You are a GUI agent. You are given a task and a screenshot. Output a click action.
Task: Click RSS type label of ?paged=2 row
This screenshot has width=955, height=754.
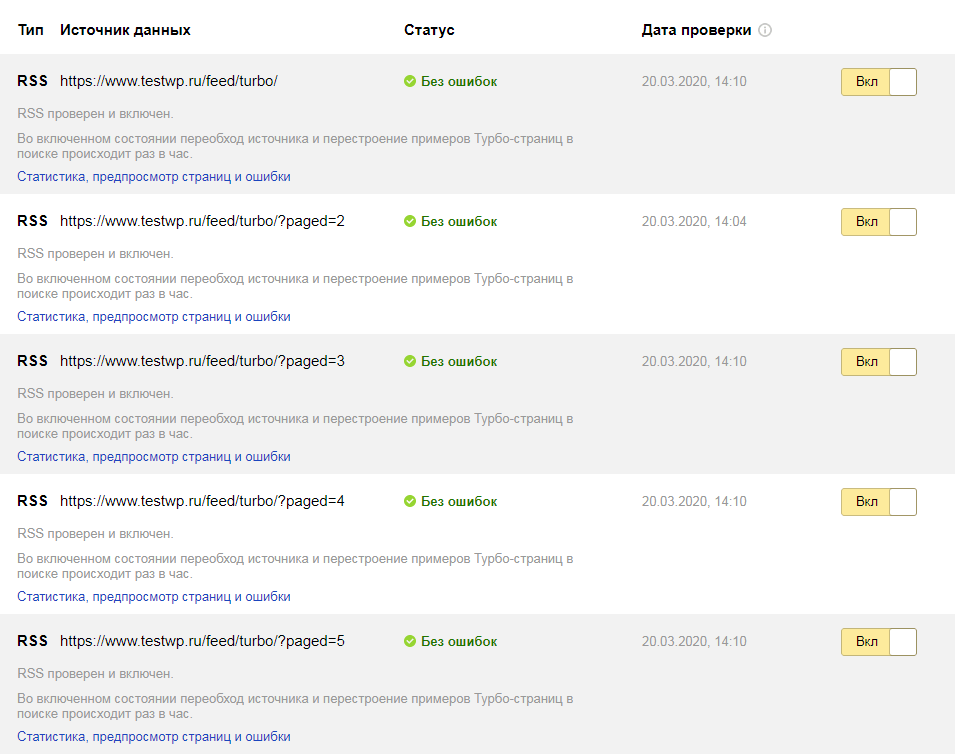(32, 221)
